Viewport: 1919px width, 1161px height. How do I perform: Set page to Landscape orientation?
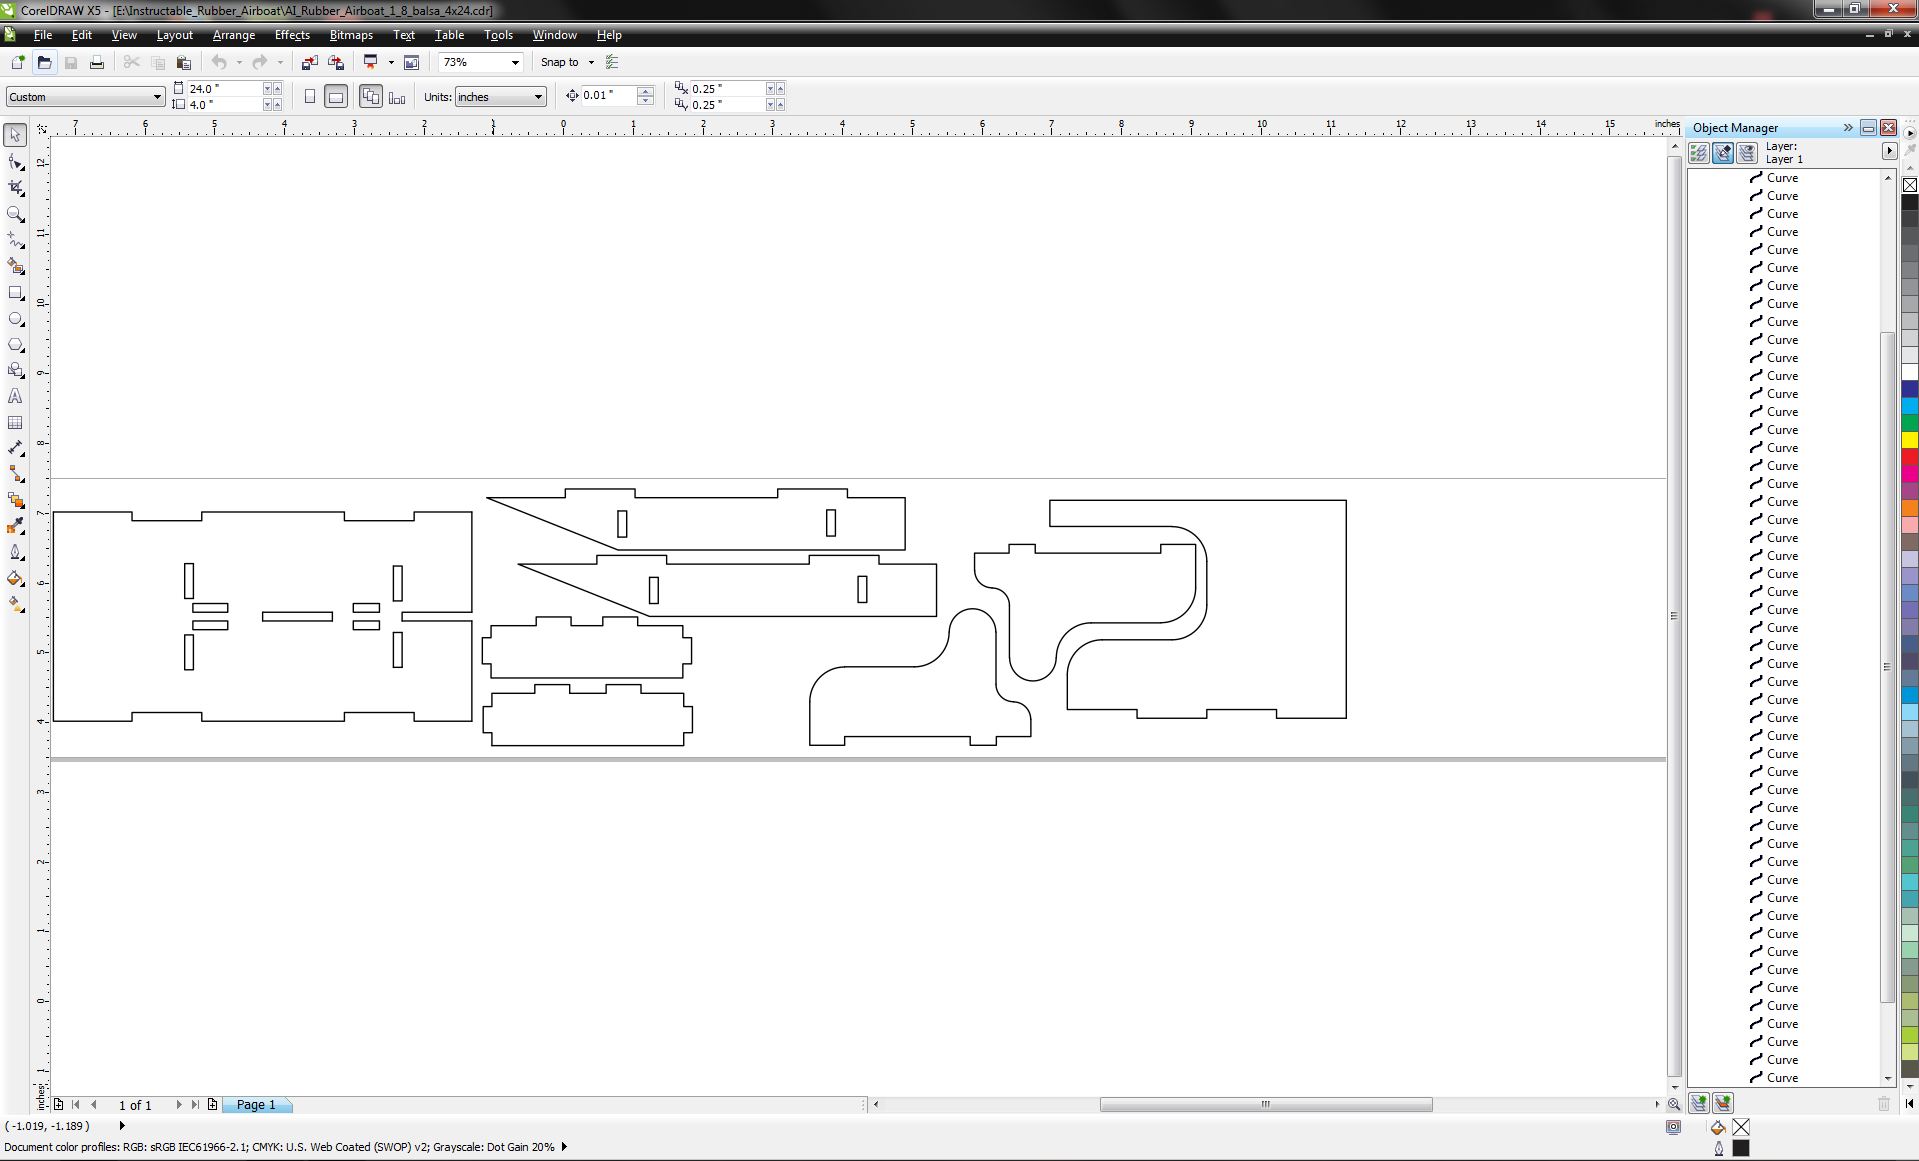pos(336,97)
